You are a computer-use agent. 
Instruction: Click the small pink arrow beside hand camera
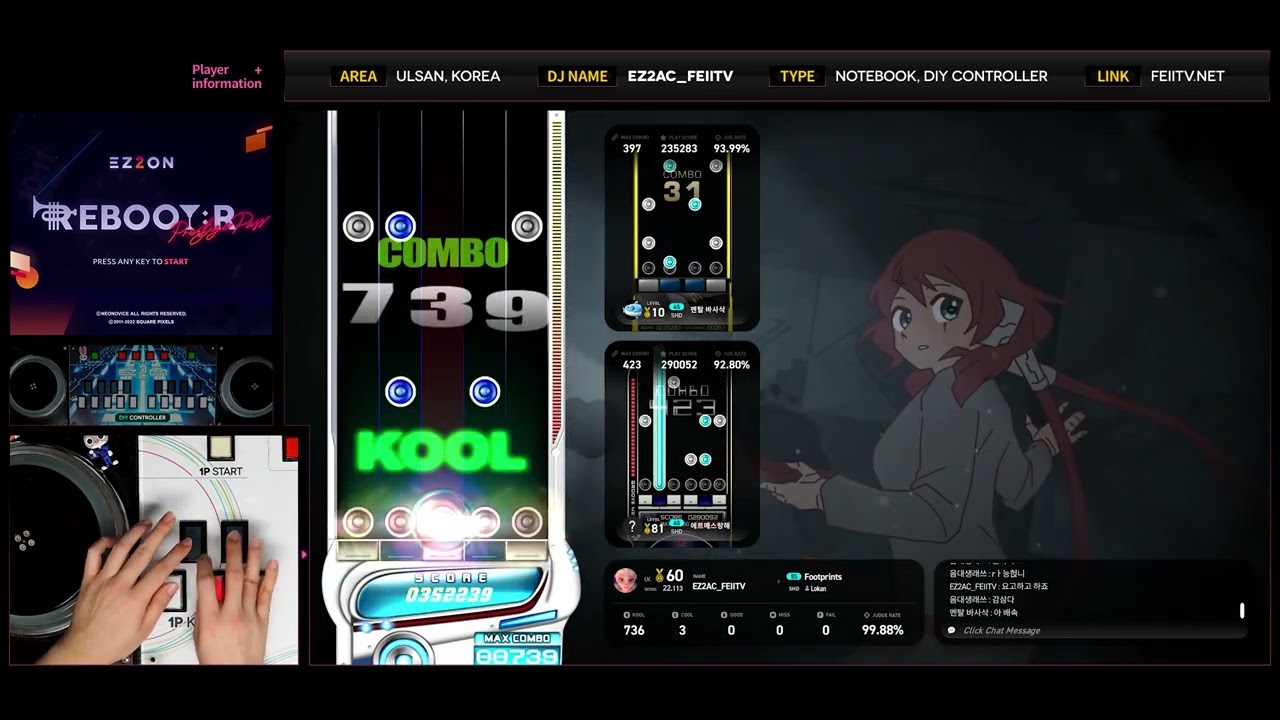coord(304,553)
